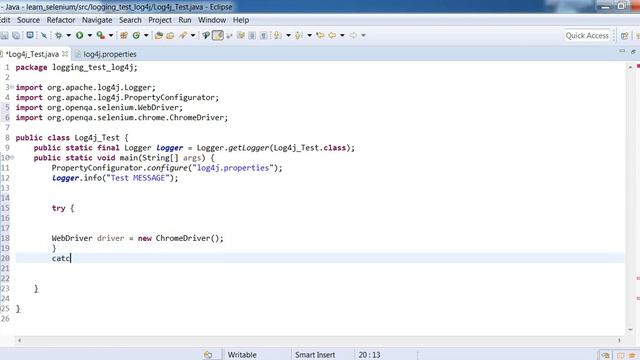Run the program with green Run button
This screenshot has width=640, height=360.
point(80,36)
